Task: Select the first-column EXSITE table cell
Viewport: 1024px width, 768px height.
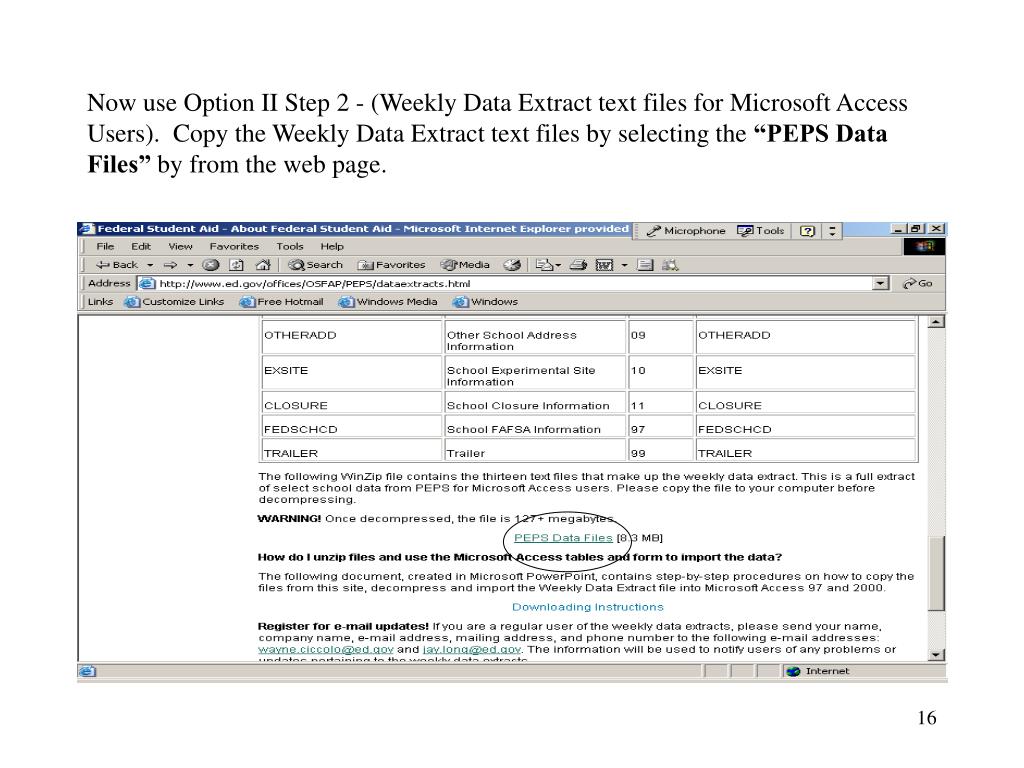Action: [351, 372]
